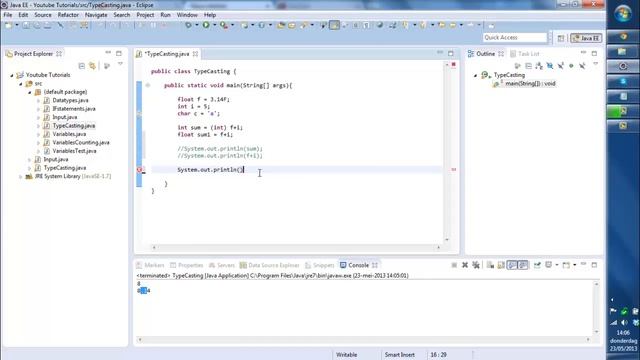Open the Debug button dropdown arrow
Viewport: 640px width, 360px height.
196,25
